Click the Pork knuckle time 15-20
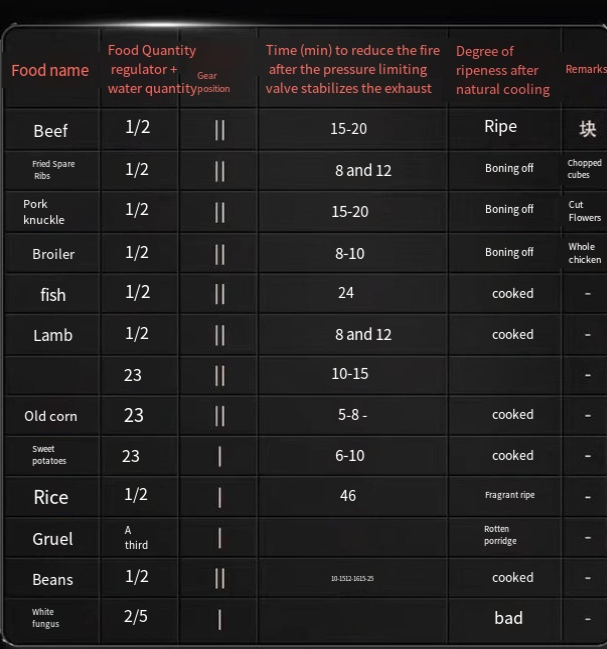The height and width of the screenshot is (649, 607). 350,212
